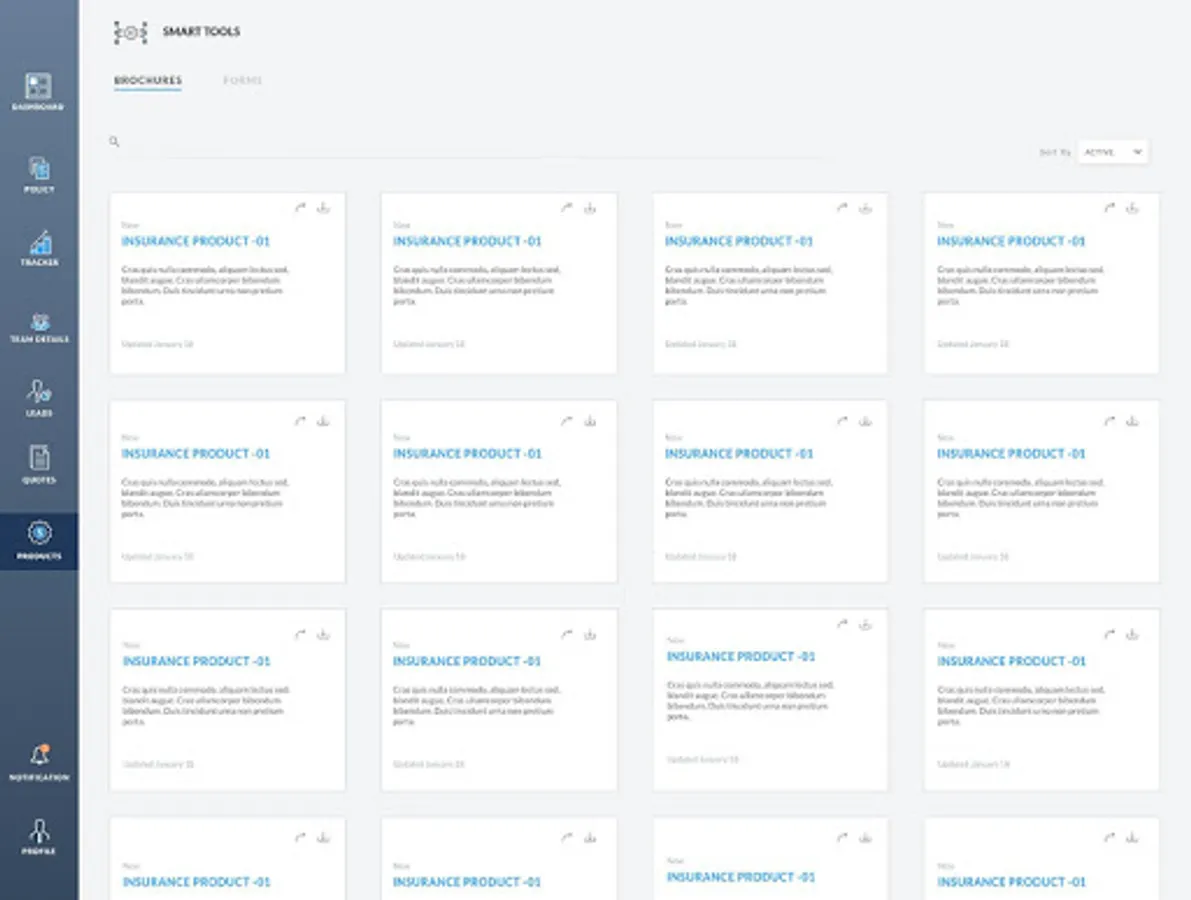This screenshot has height=900, width=1191.
Task: Open the Quotes sidebar item
Action: [39, 464]
